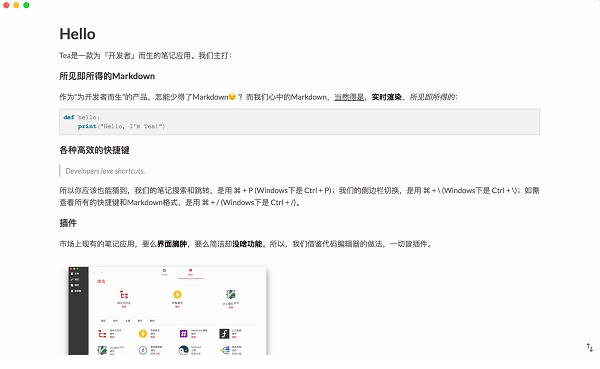Viewport: 600px width, 369px height.
Task: Close the window with the red button
Action: click(x=6, y=5)
